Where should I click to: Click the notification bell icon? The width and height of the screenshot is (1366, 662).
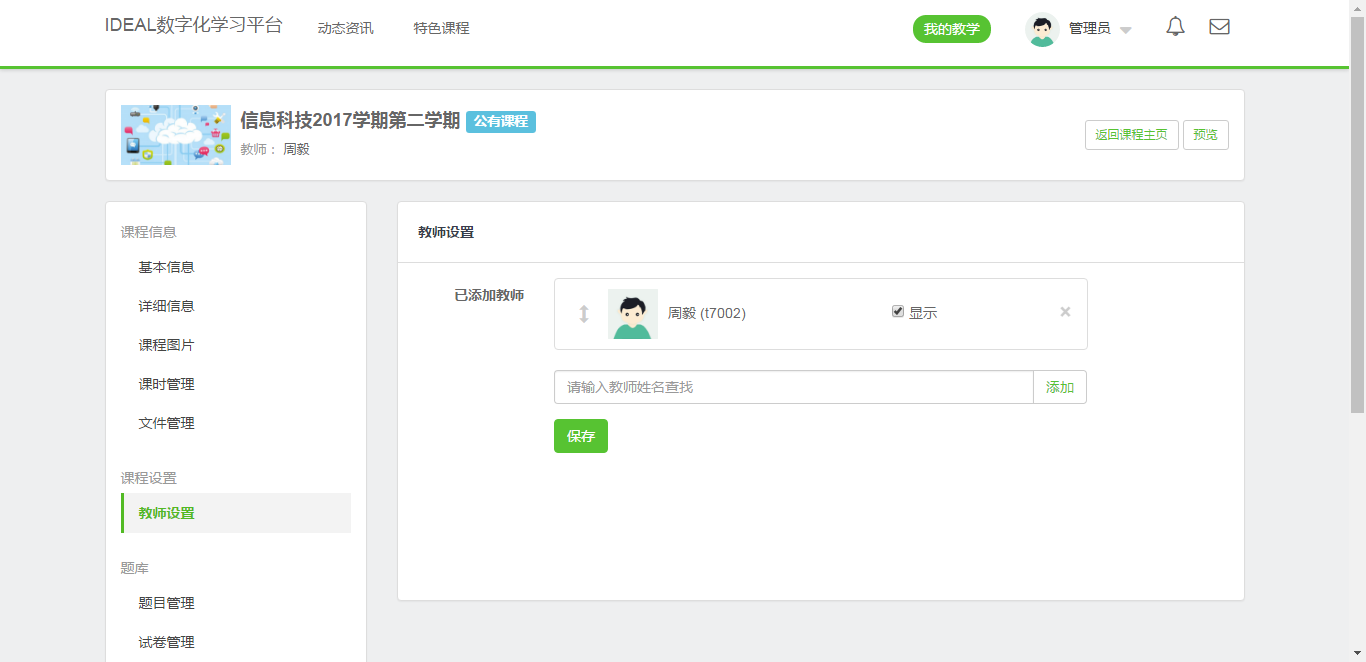pyautogui.click(x=1175, y=27)
